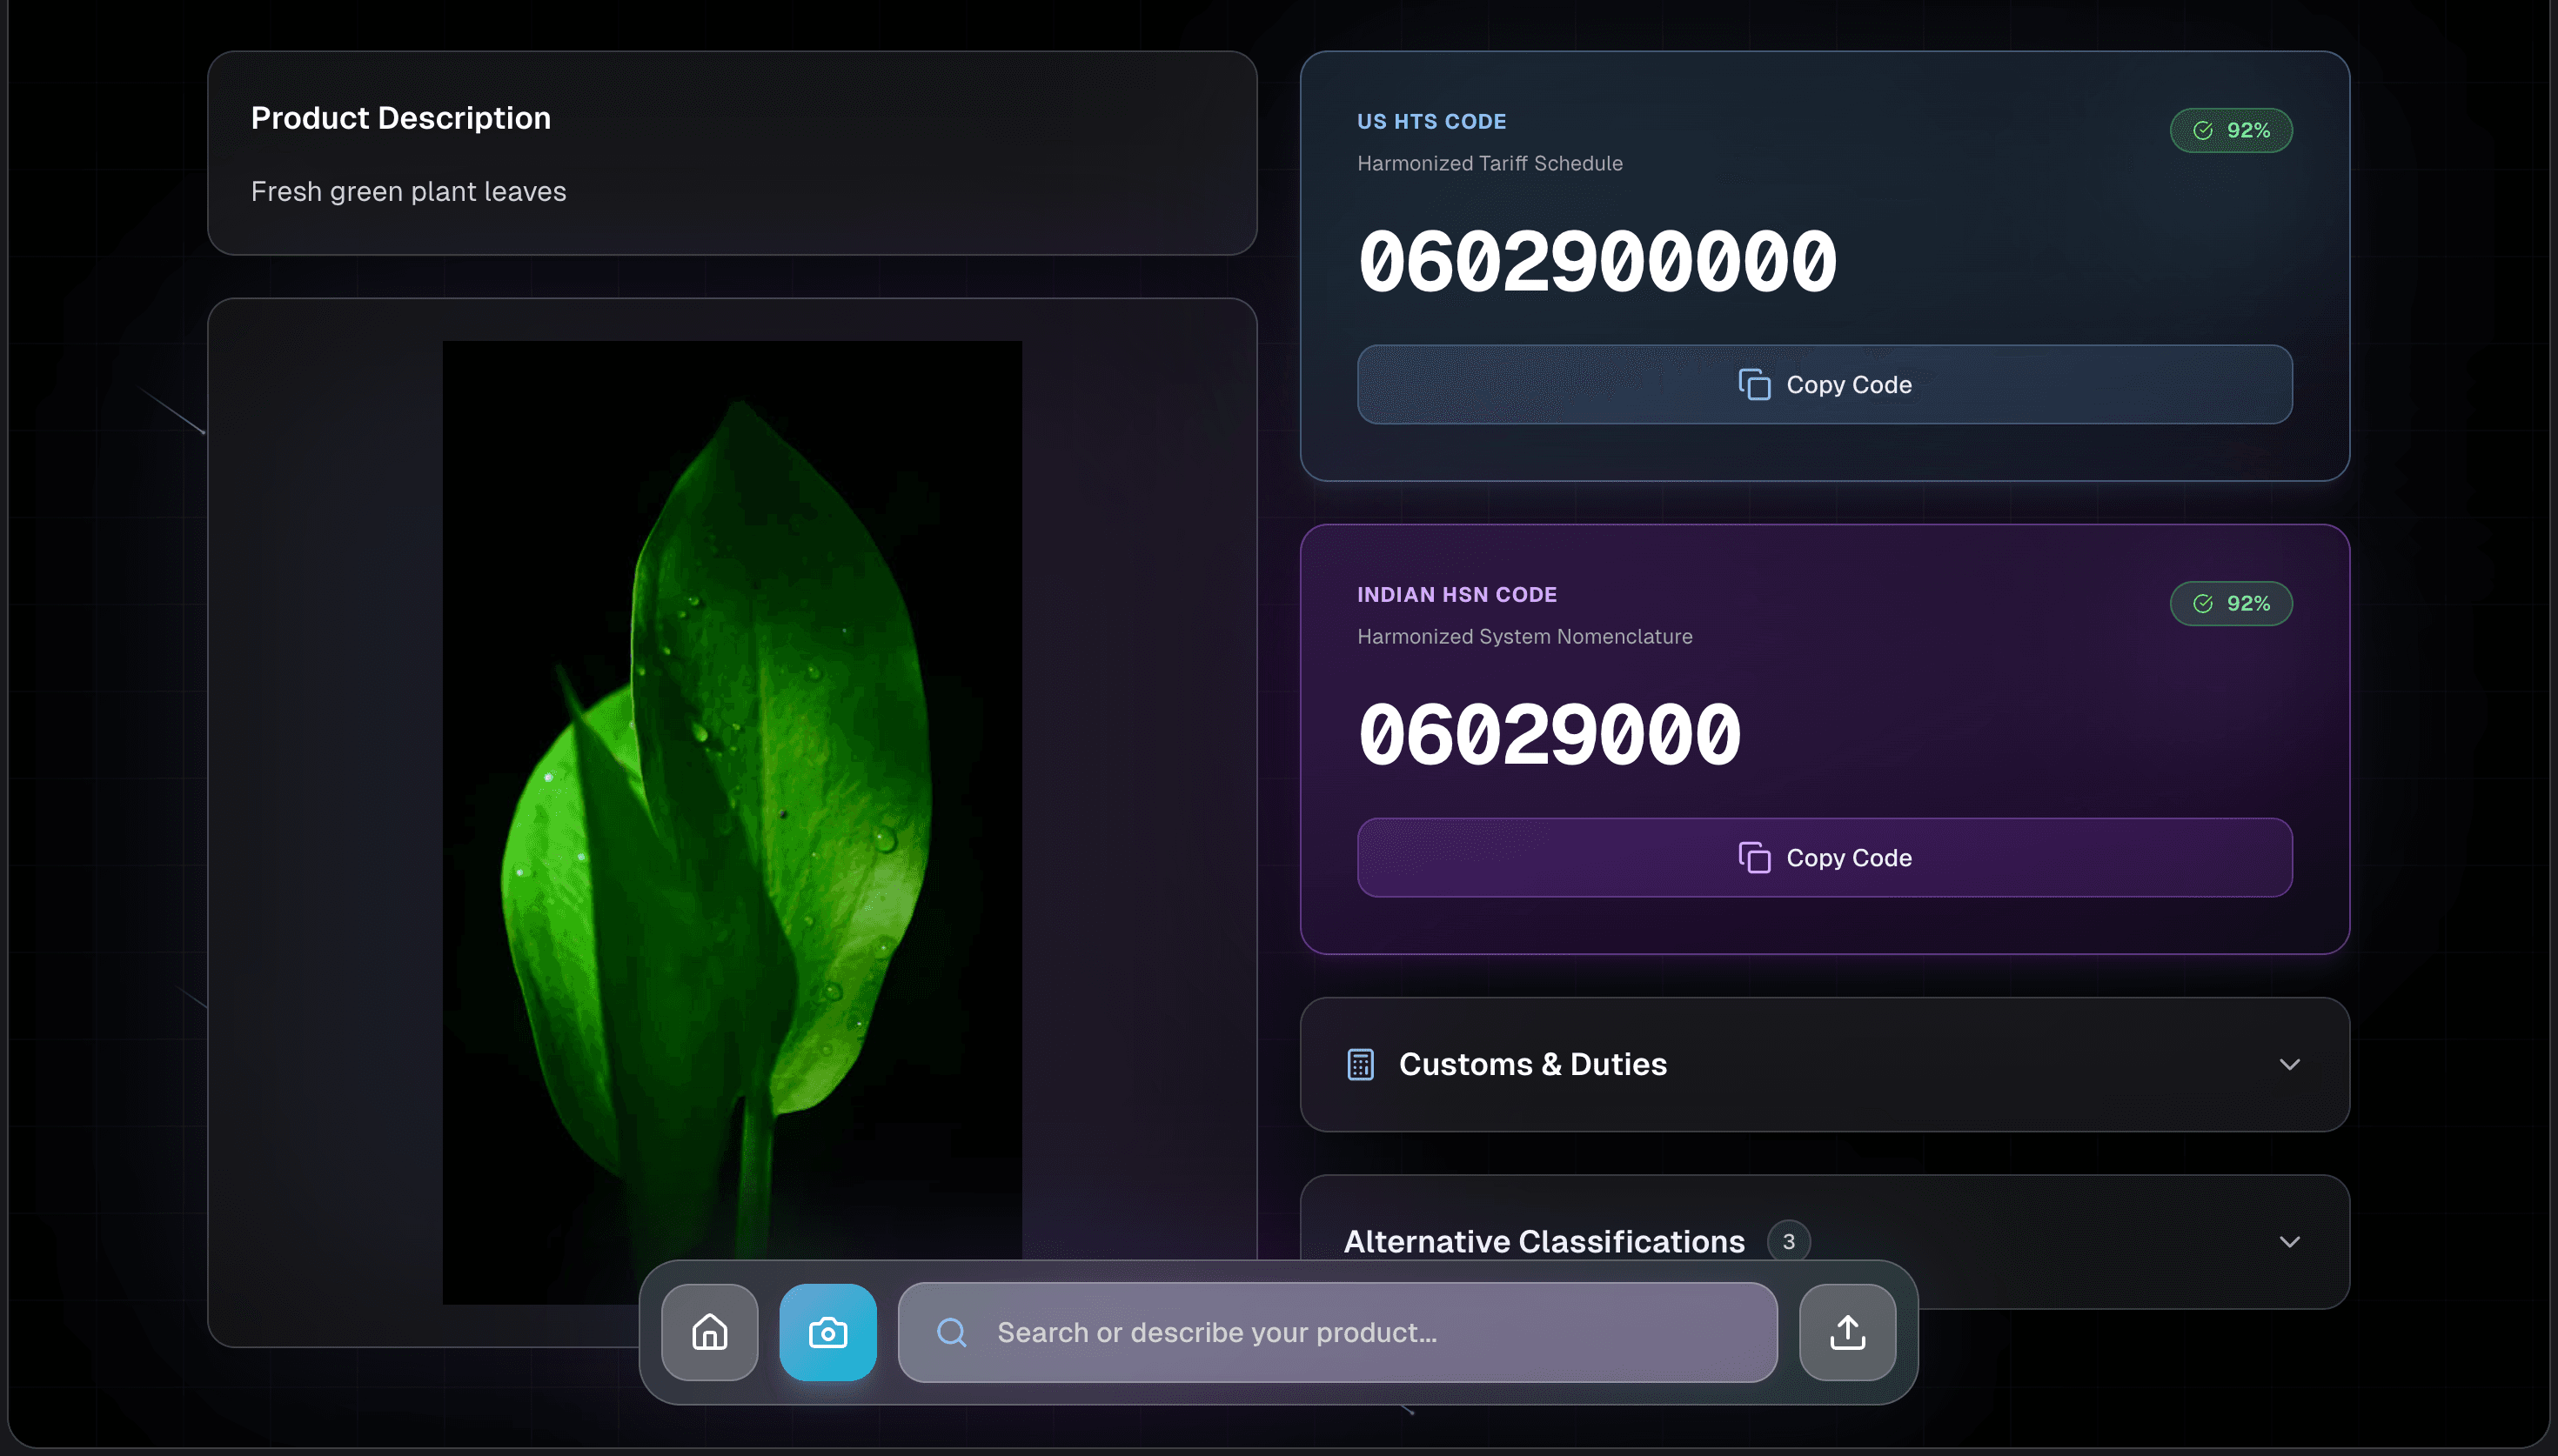Open the Alternative Classifications section header

pyautogui.click(x=1543, y=1241)
